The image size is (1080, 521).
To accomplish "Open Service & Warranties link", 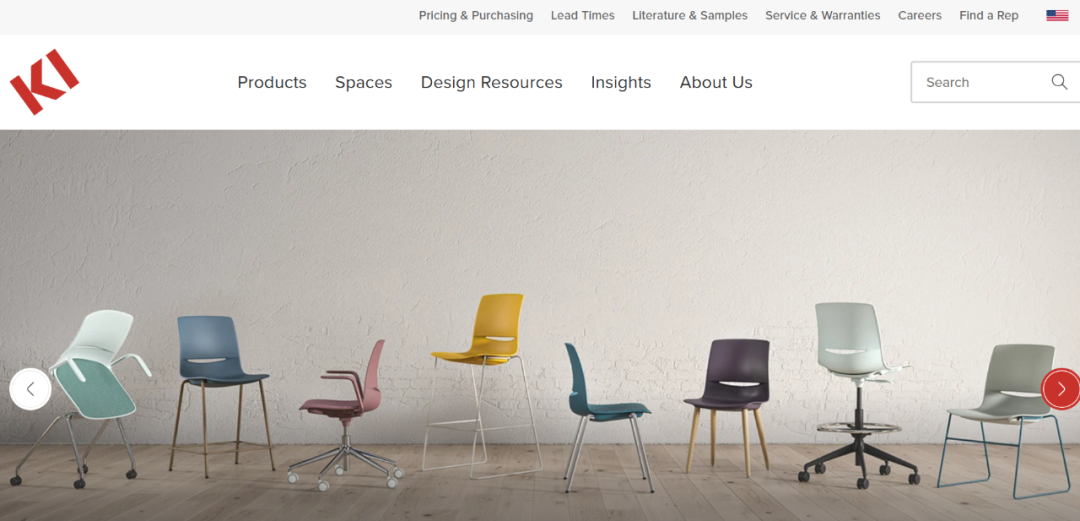I will [823, 15].
